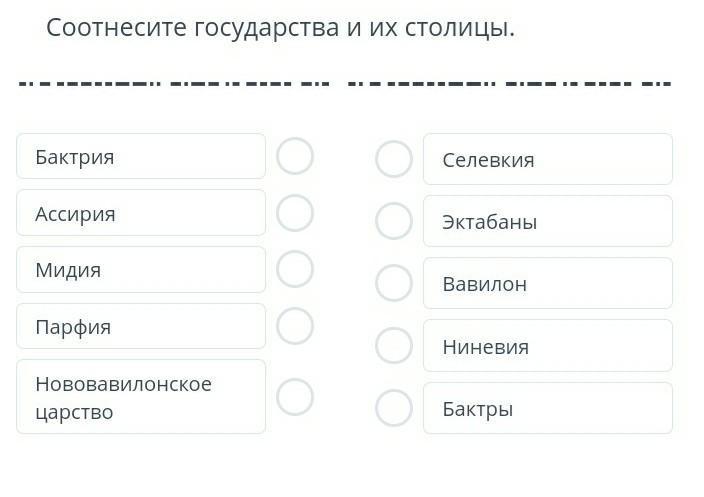
Task: Select the circle next to Мидия
Action: pyautogui.click(x=295, y=269)
